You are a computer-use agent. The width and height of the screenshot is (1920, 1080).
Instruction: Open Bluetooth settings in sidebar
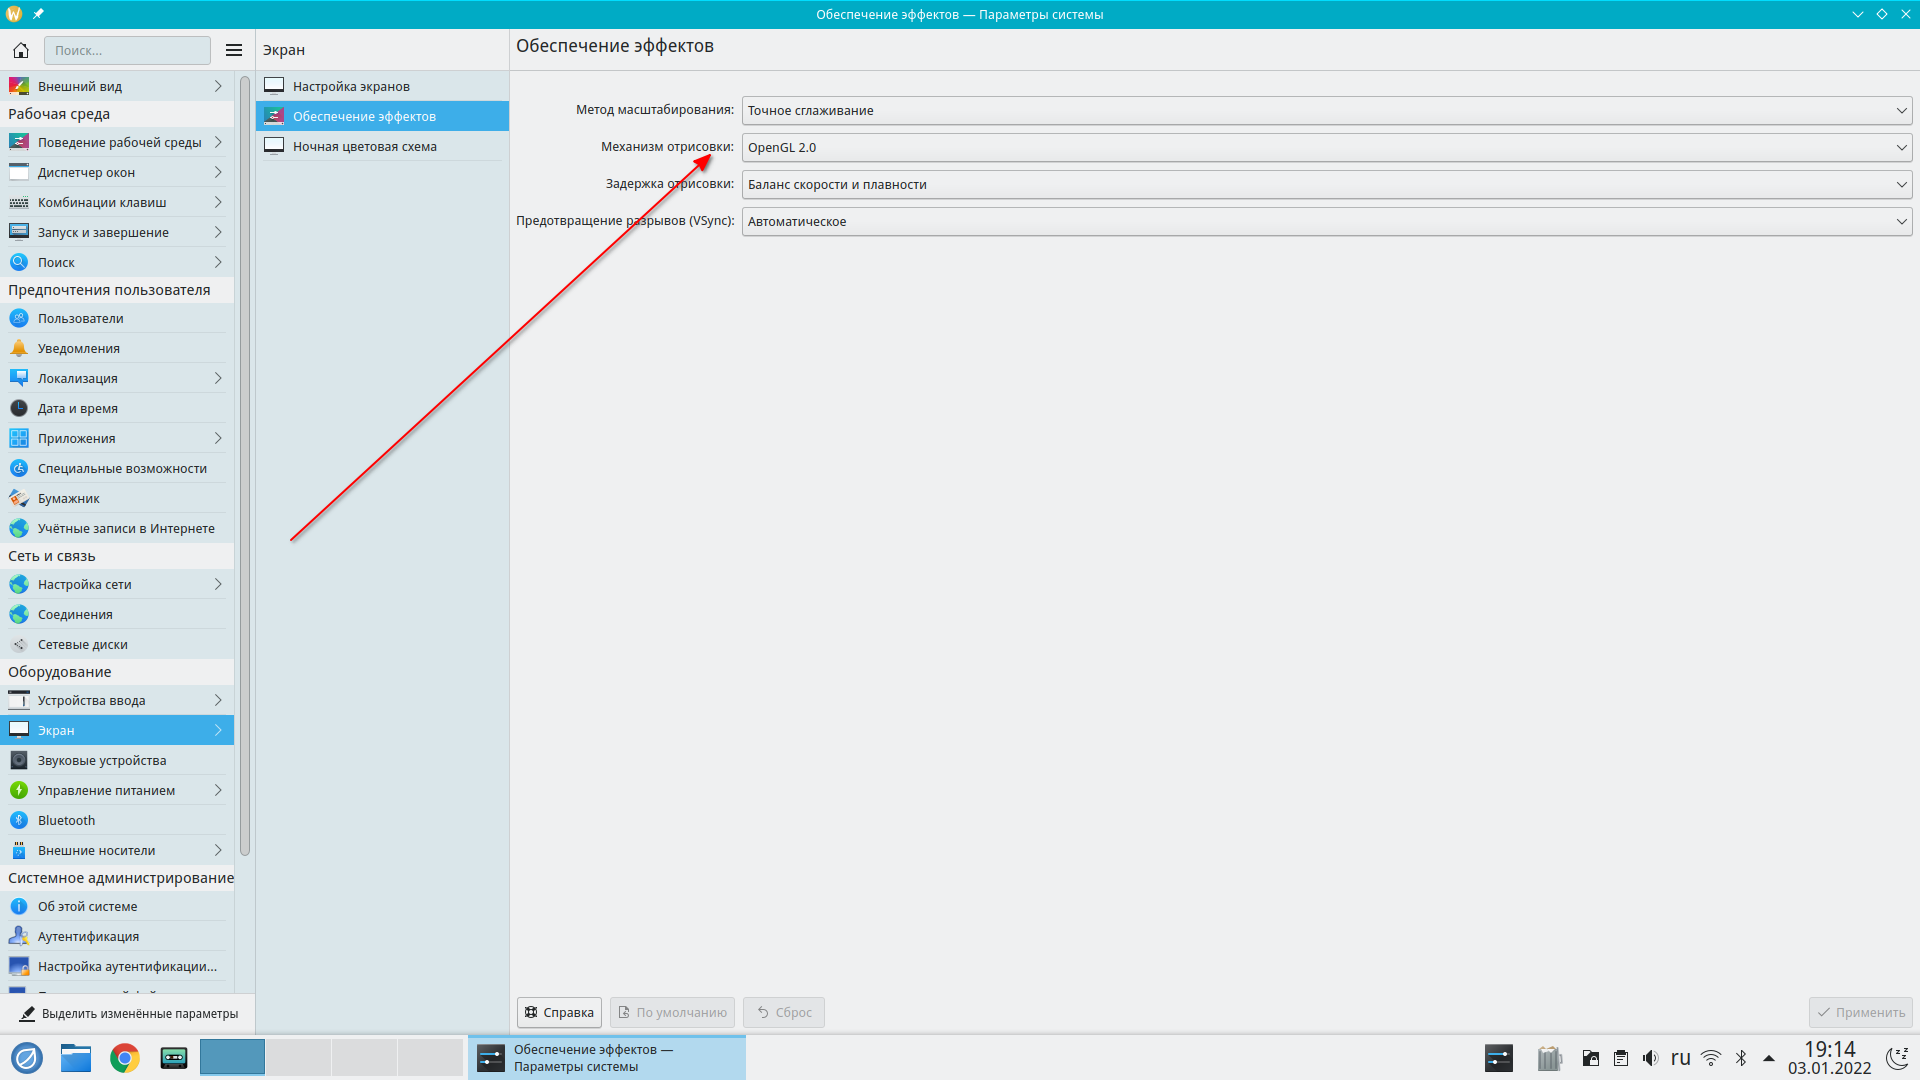pos(66,820)
